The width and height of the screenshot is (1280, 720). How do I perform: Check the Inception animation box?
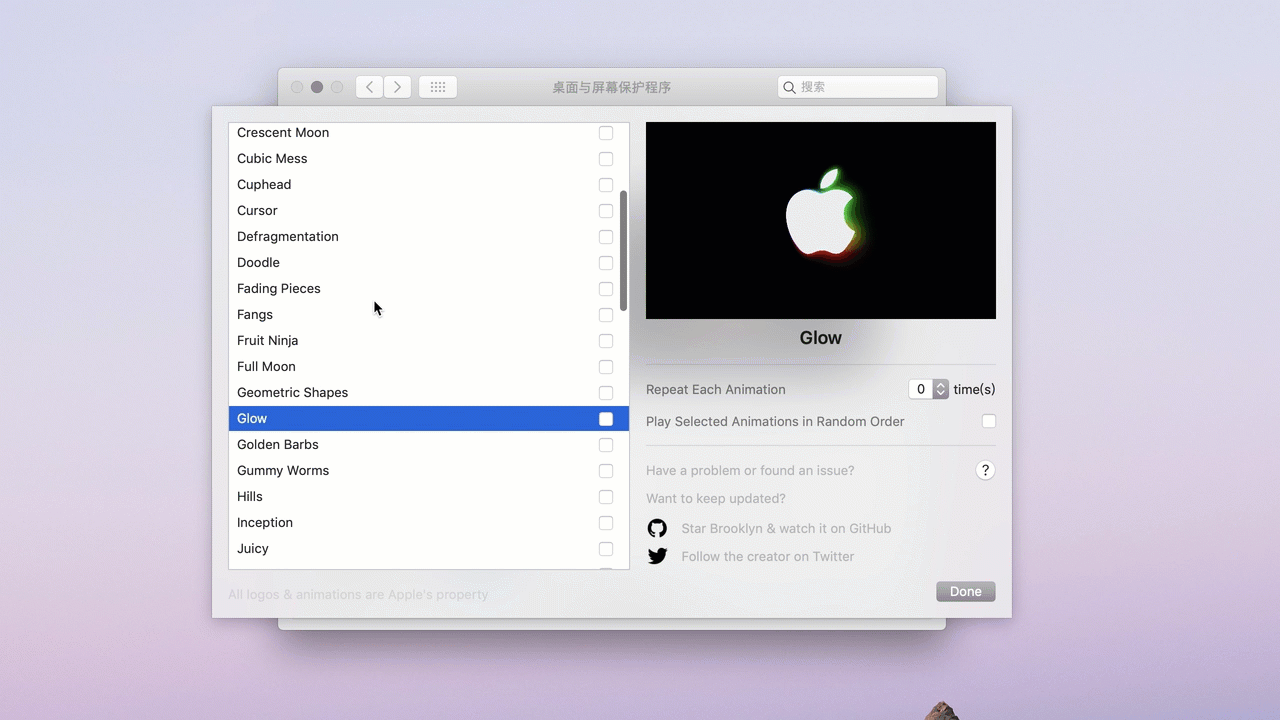coord(606,523)
